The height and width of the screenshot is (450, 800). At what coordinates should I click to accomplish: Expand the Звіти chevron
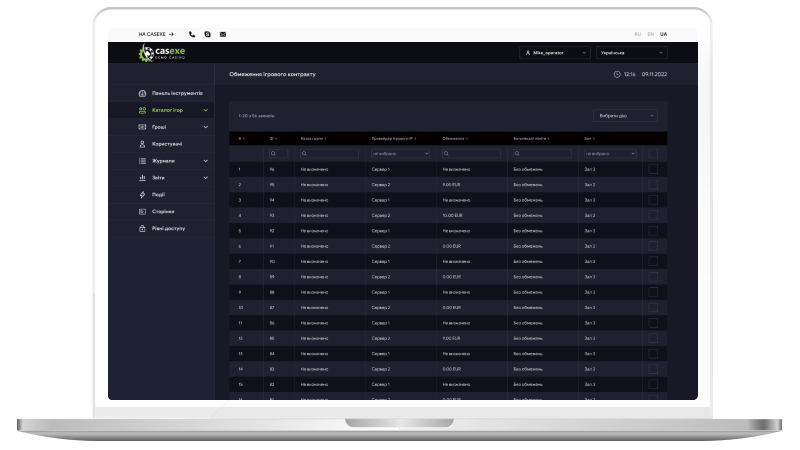pyautogui.click(x=206, y=178)
